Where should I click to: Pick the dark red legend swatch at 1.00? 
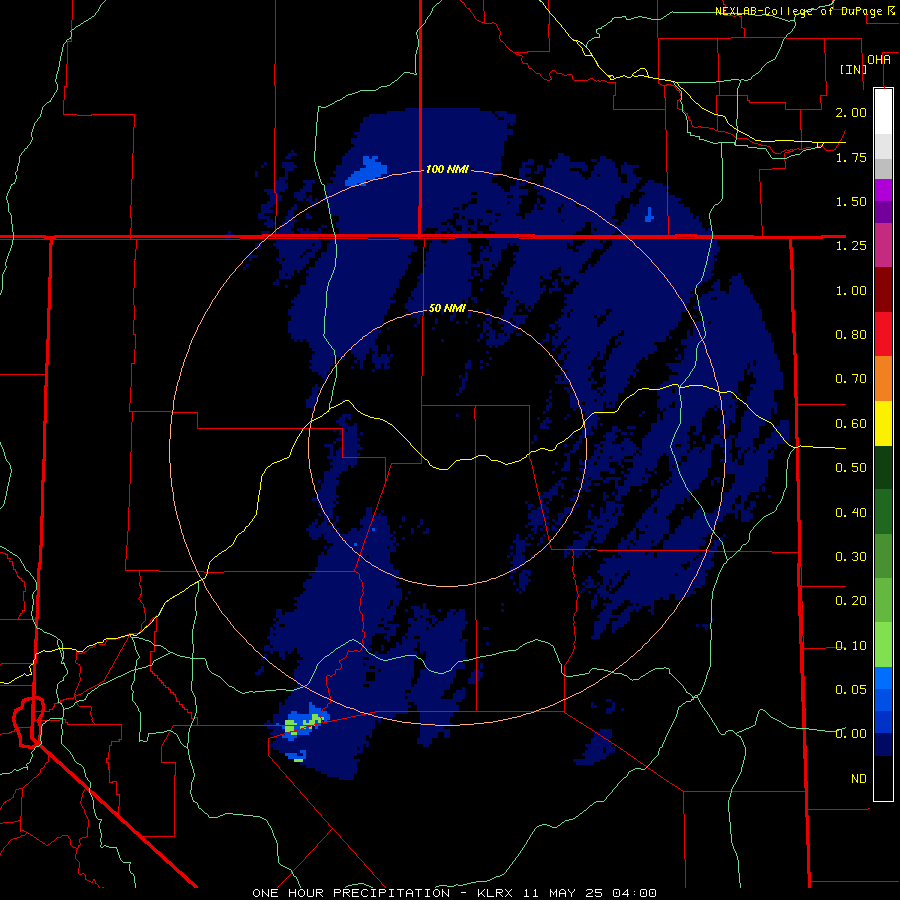[883, 290]
